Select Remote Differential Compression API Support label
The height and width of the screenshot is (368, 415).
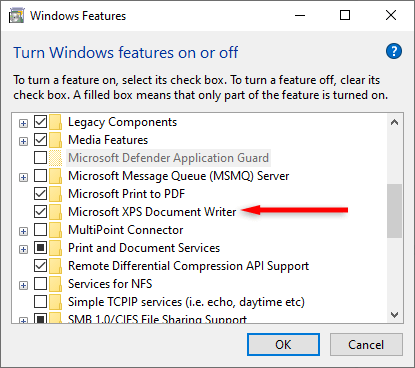188,266
